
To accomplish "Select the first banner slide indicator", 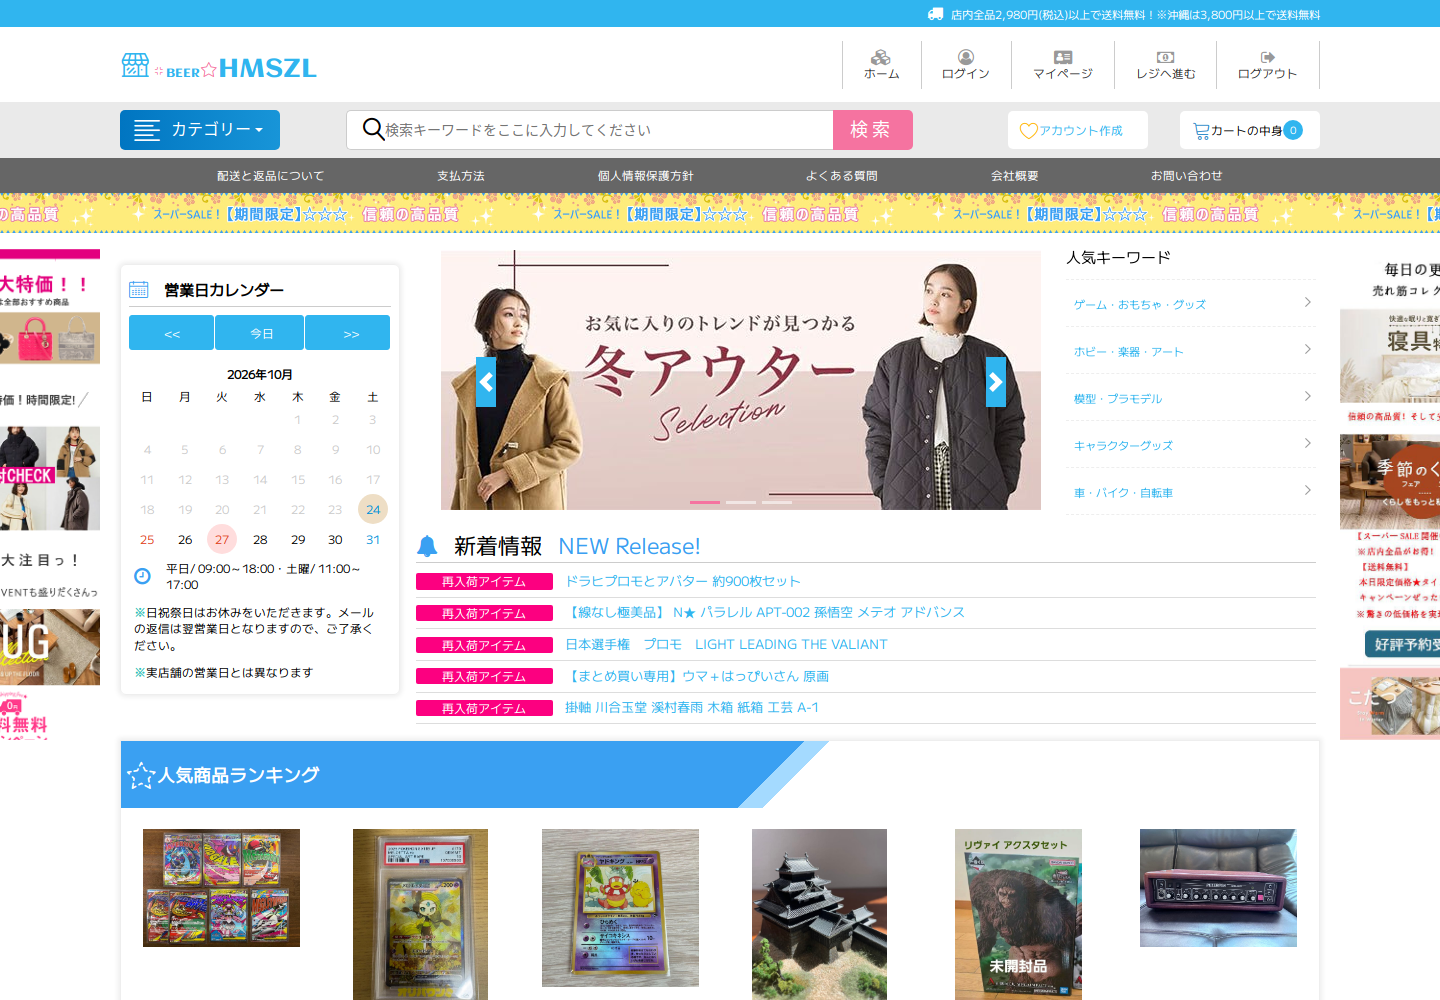I will (705, 502).
